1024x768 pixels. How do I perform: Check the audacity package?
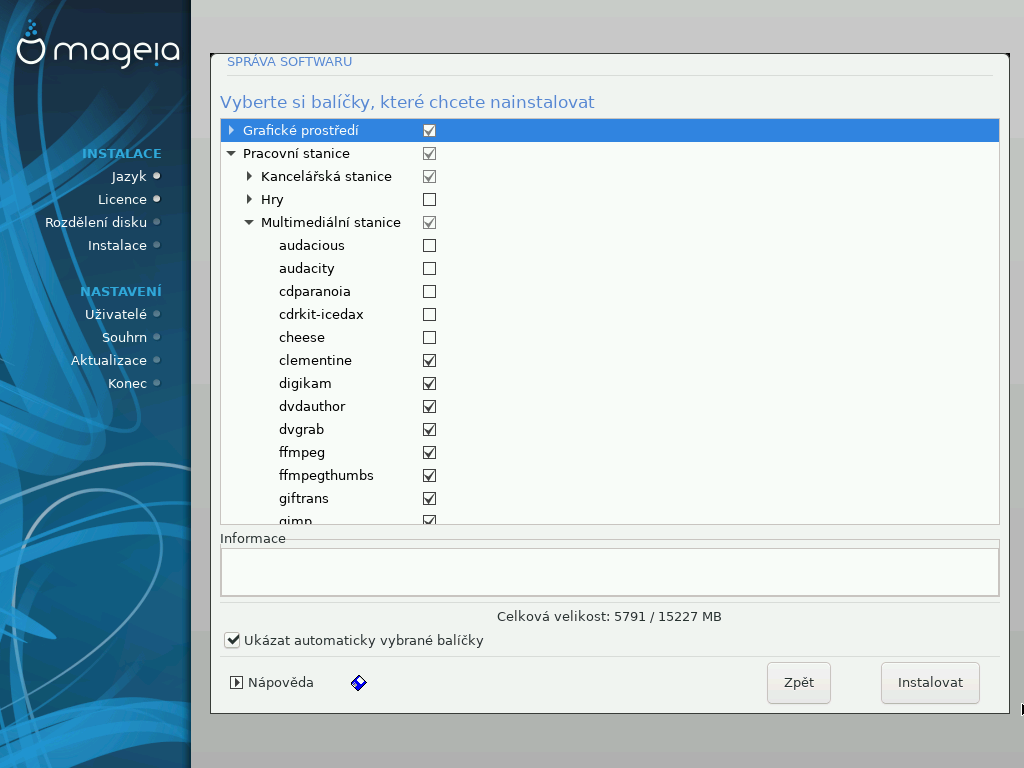pos(429,268)
